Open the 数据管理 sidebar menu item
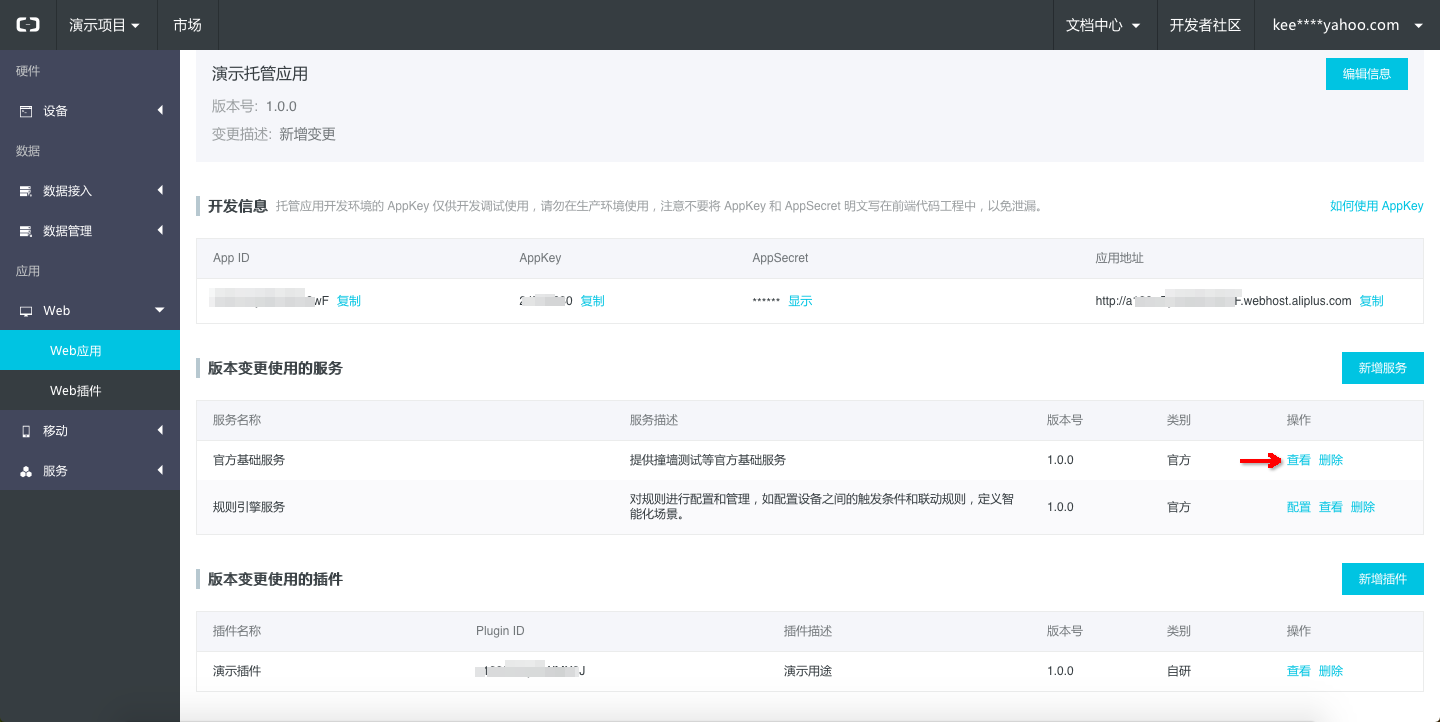 (x=90, y=231)
